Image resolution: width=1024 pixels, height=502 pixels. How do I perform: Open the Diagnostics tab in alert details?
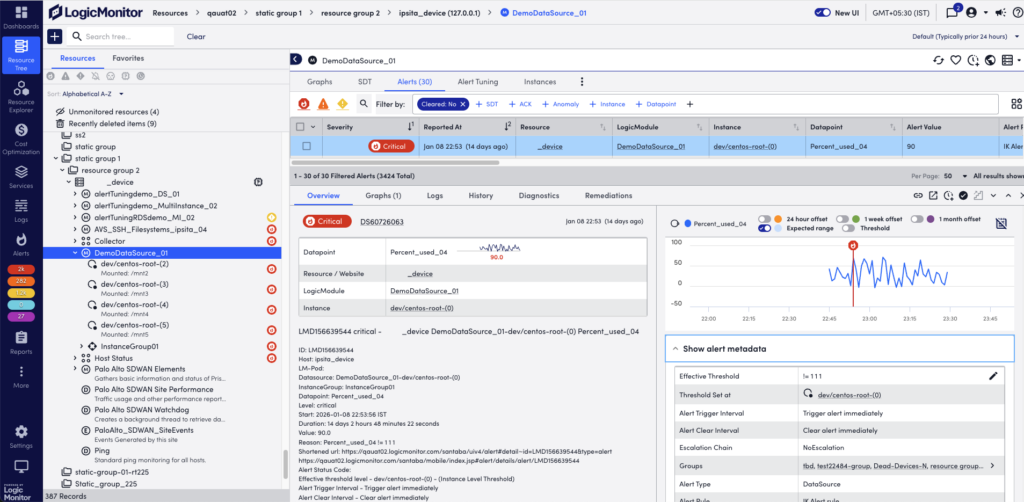[x=539, y=196]
